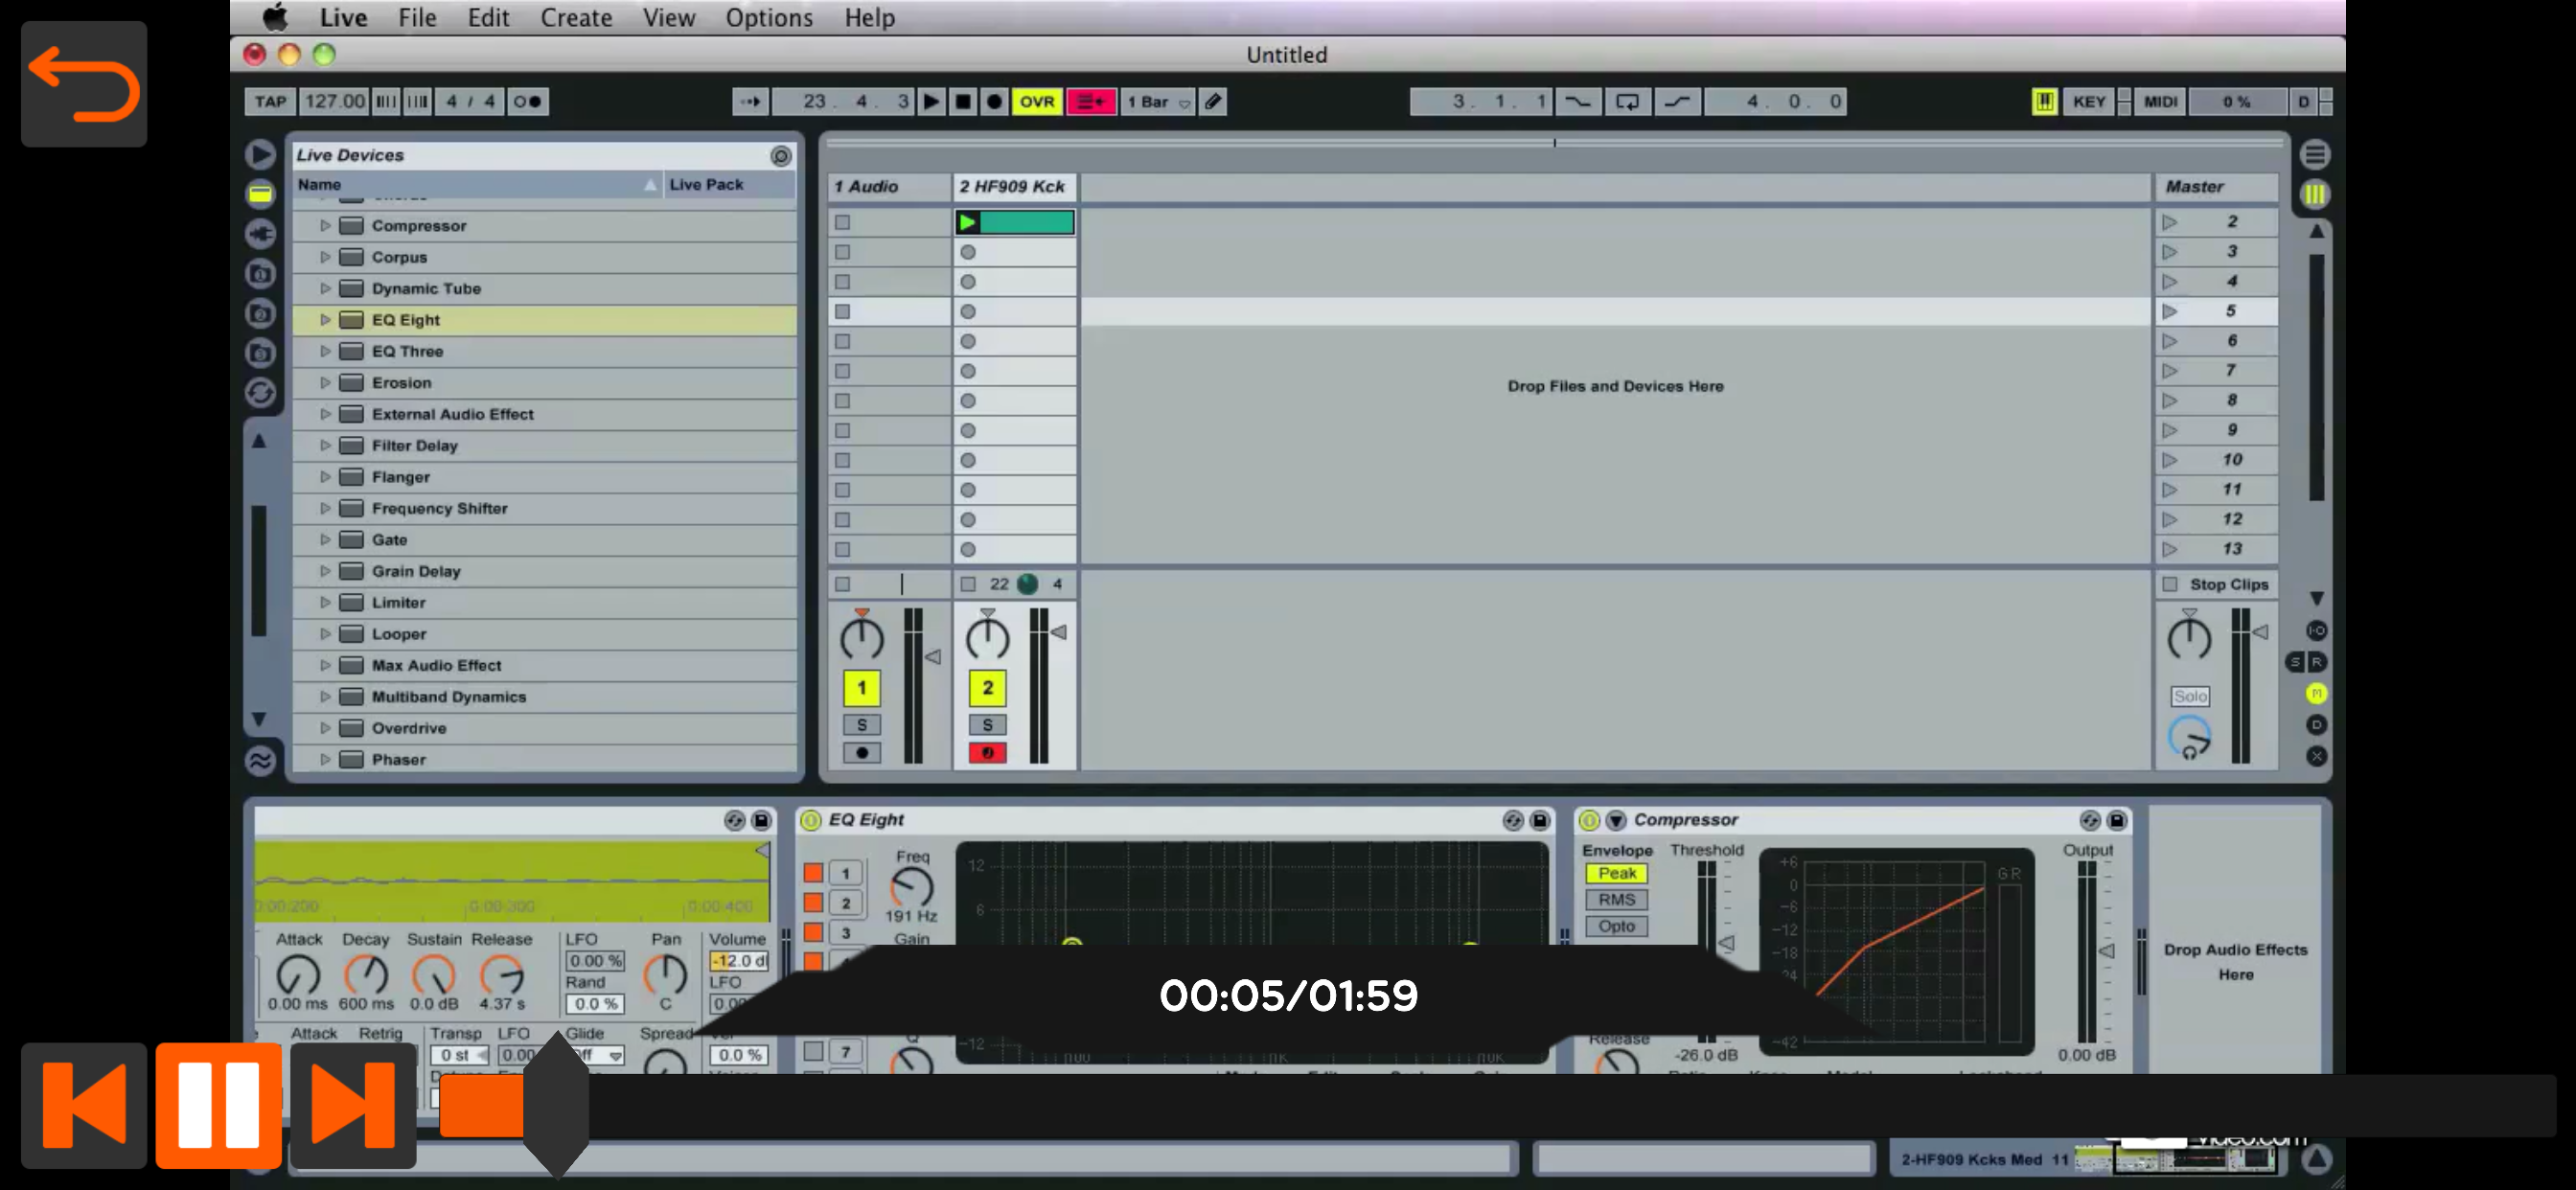The width and height of the screenshot is (2576, 1190).
Task: Click the transport Play button in Live
Action: [931, 101]
